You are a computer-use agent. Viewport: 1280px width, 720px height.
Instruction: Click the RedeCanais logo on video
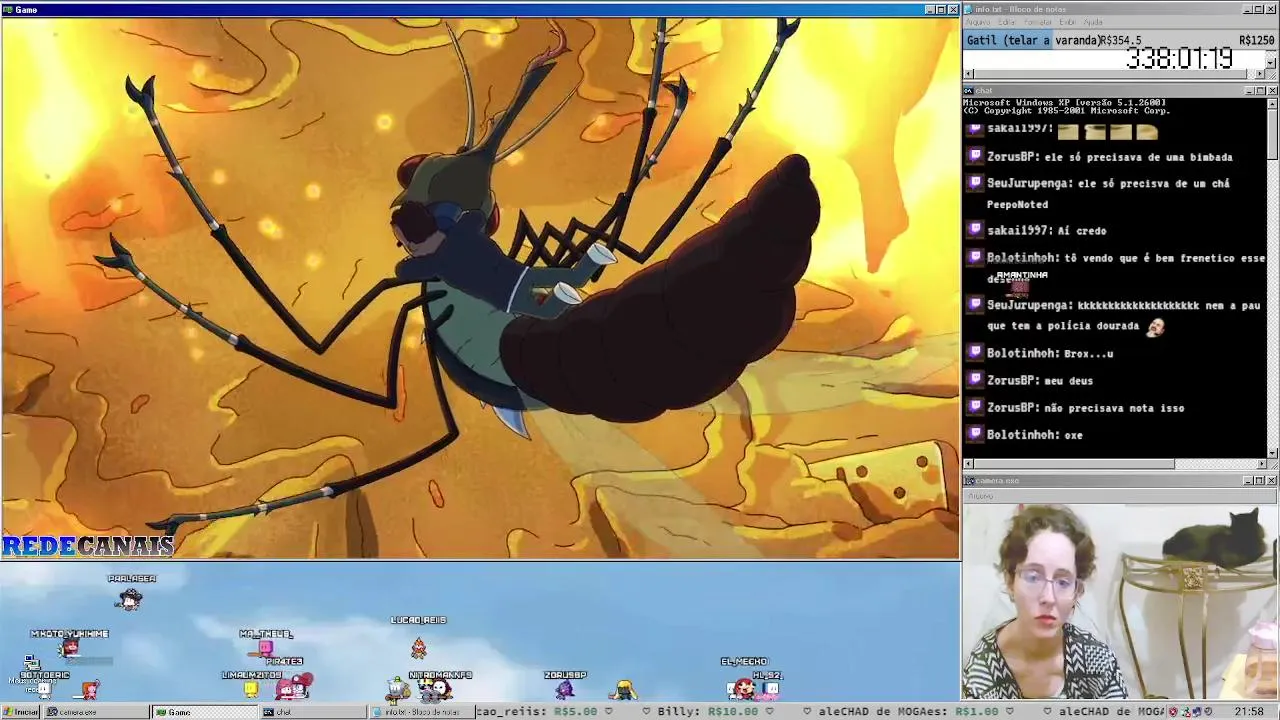(88, 546)
